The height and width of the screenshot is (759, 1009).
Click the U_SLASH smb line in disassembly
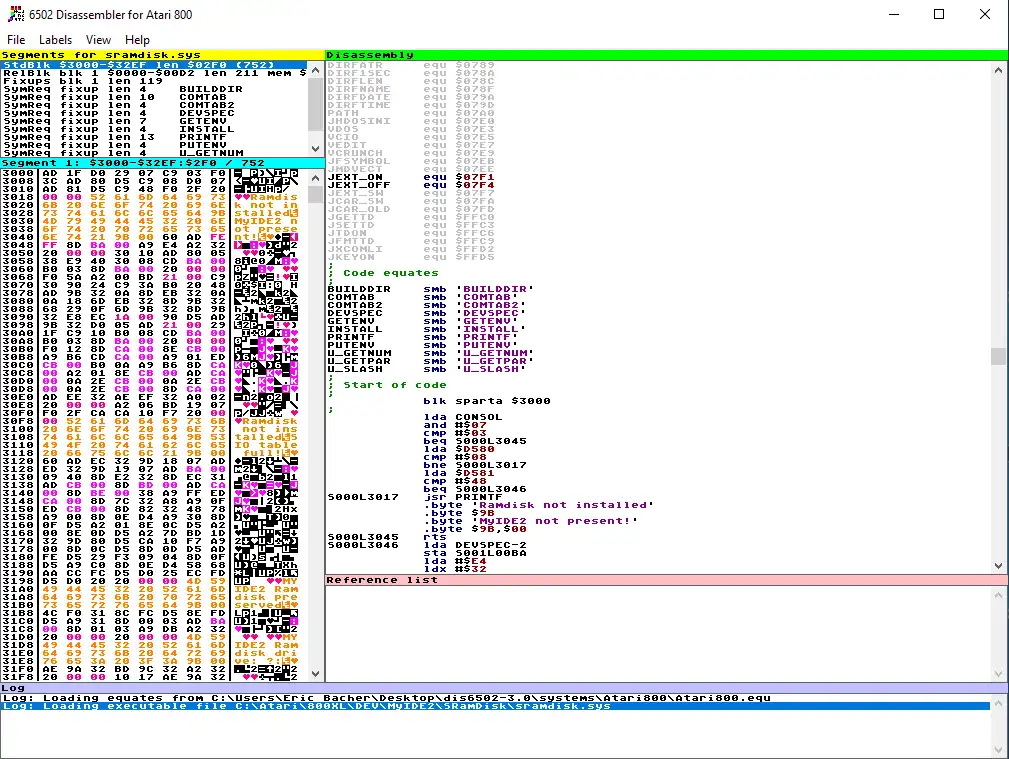(426, 369)
